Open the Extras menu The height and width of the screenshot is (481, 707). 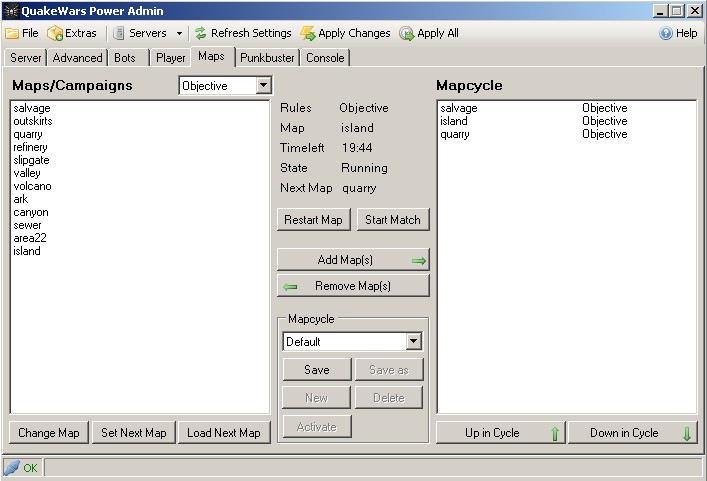[x=72, y=33]
